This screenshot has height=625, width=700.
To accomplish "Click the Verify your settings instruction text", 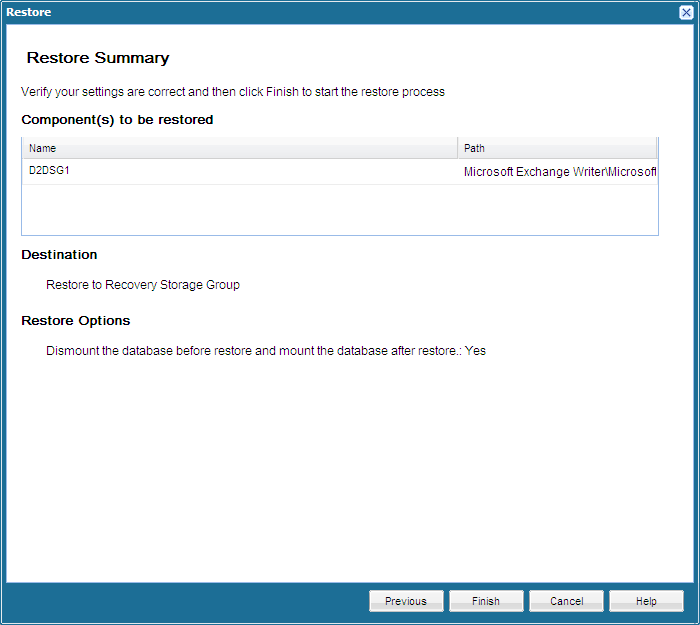I will click(233, 92).
